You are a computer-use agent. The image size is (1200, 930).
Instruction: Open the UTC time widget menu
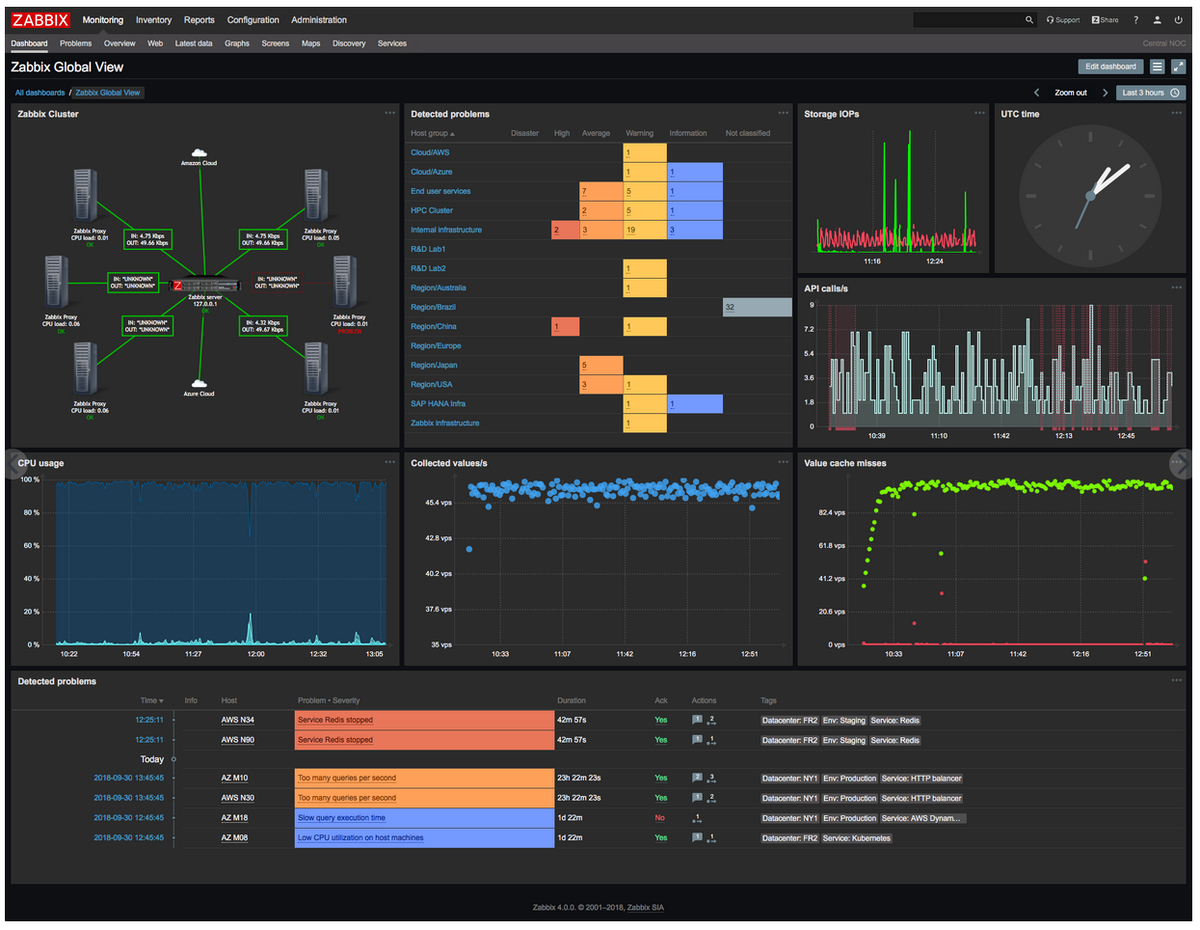1176,113
